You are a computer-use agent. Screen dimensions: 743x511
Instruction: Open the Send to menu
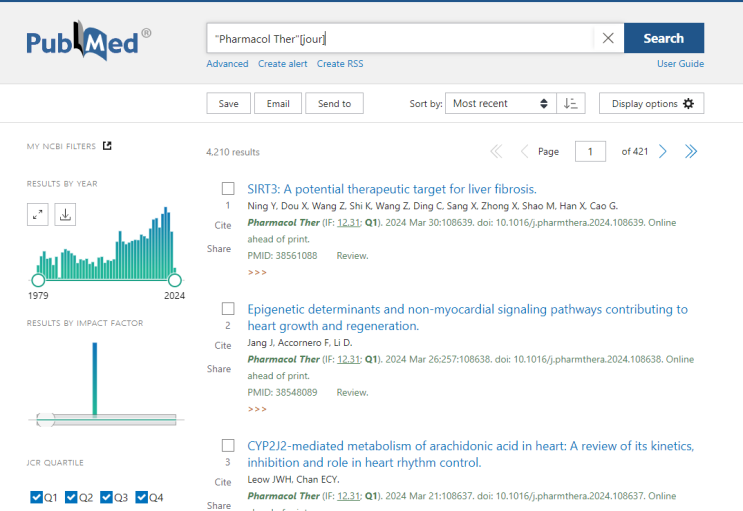(334, 104)
